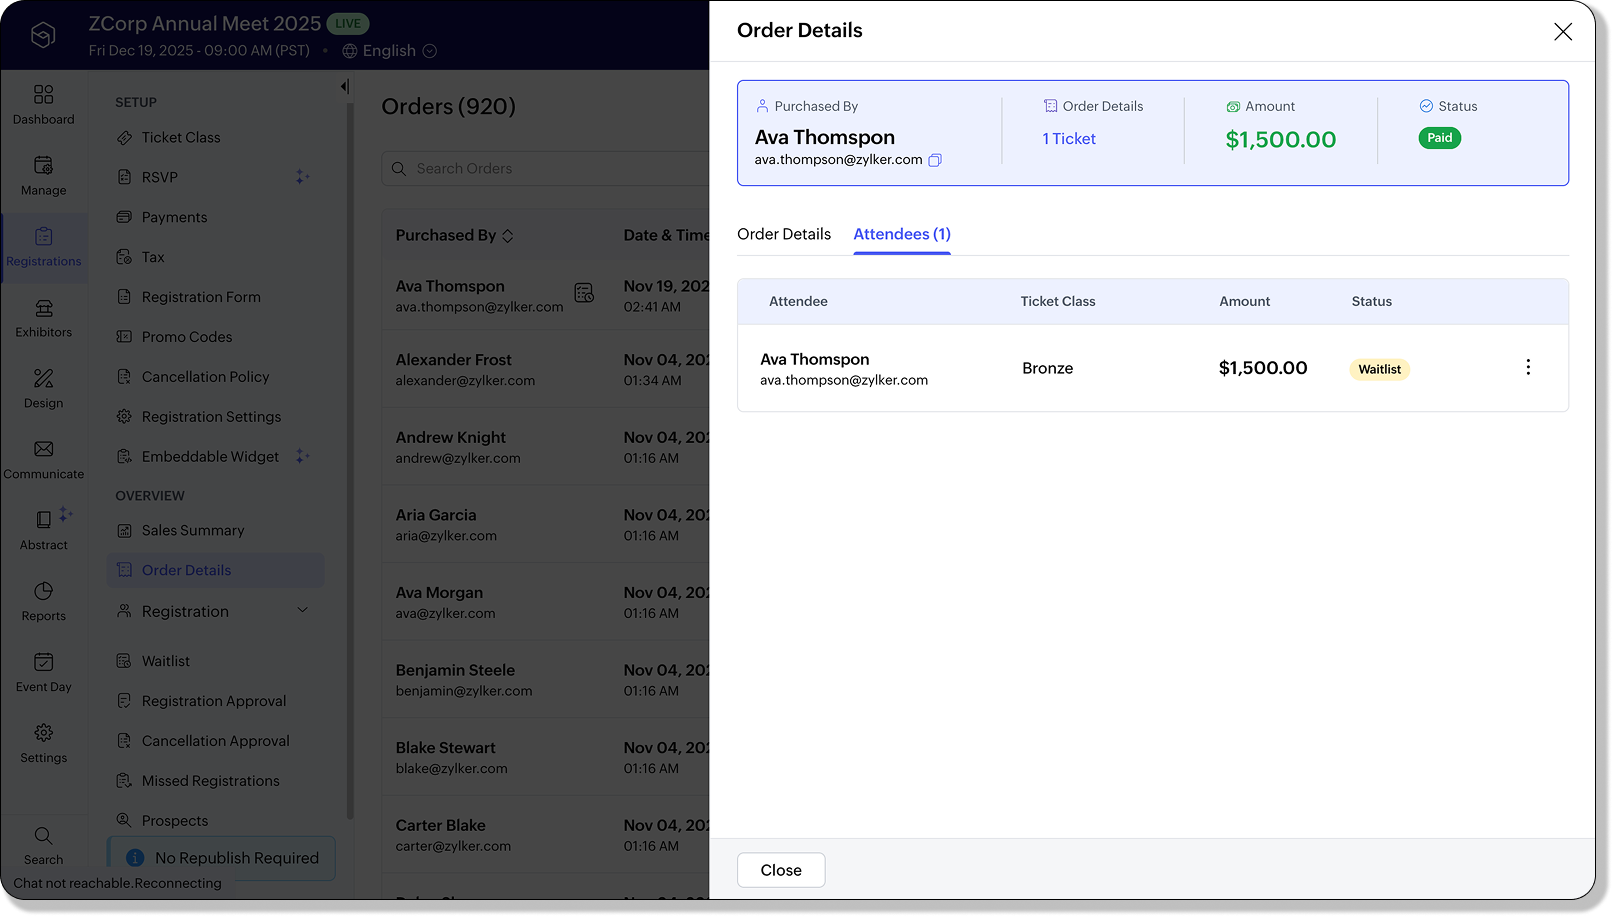Open the Reports pie chart icon
This screenshot has width=1612, height=916.
click(43, 592)
